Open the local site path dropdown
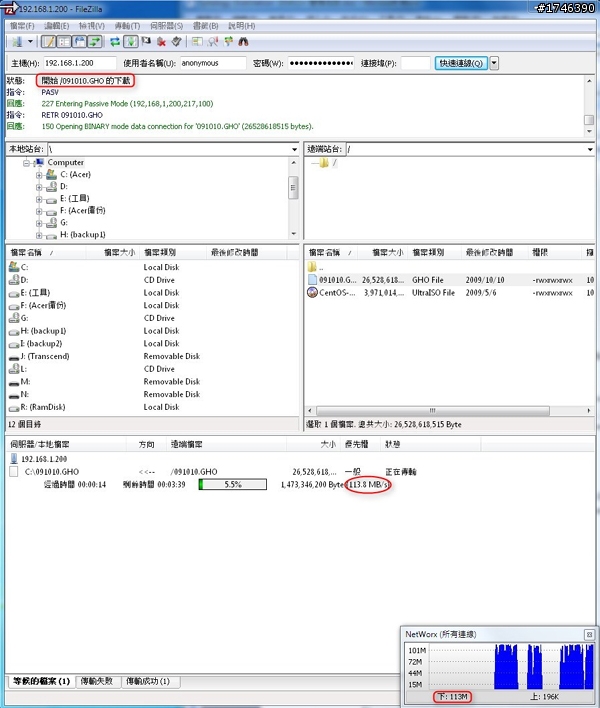Image resolution: width=600 pixels, height=708 pixels. coord(294,149)
